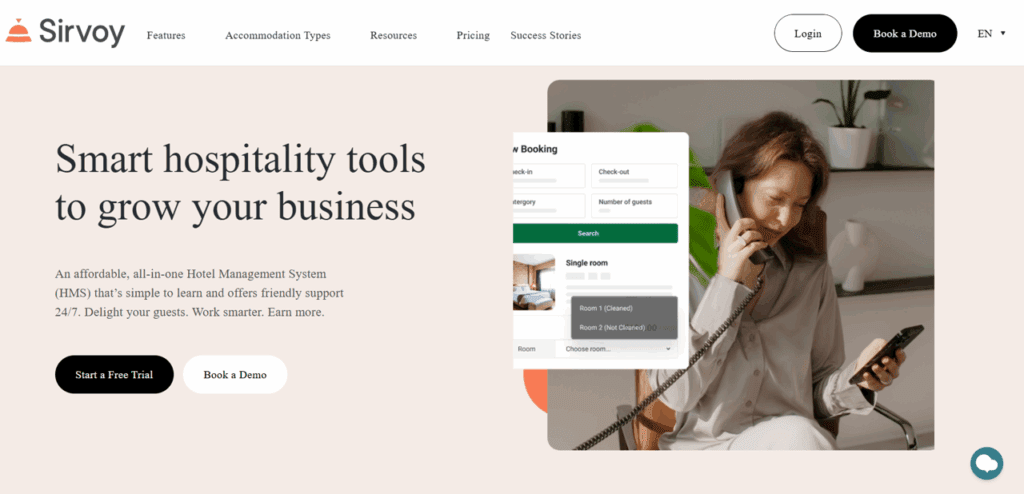Open the live chat bubble icon
1024x494 pixels.
coord(986,463)
